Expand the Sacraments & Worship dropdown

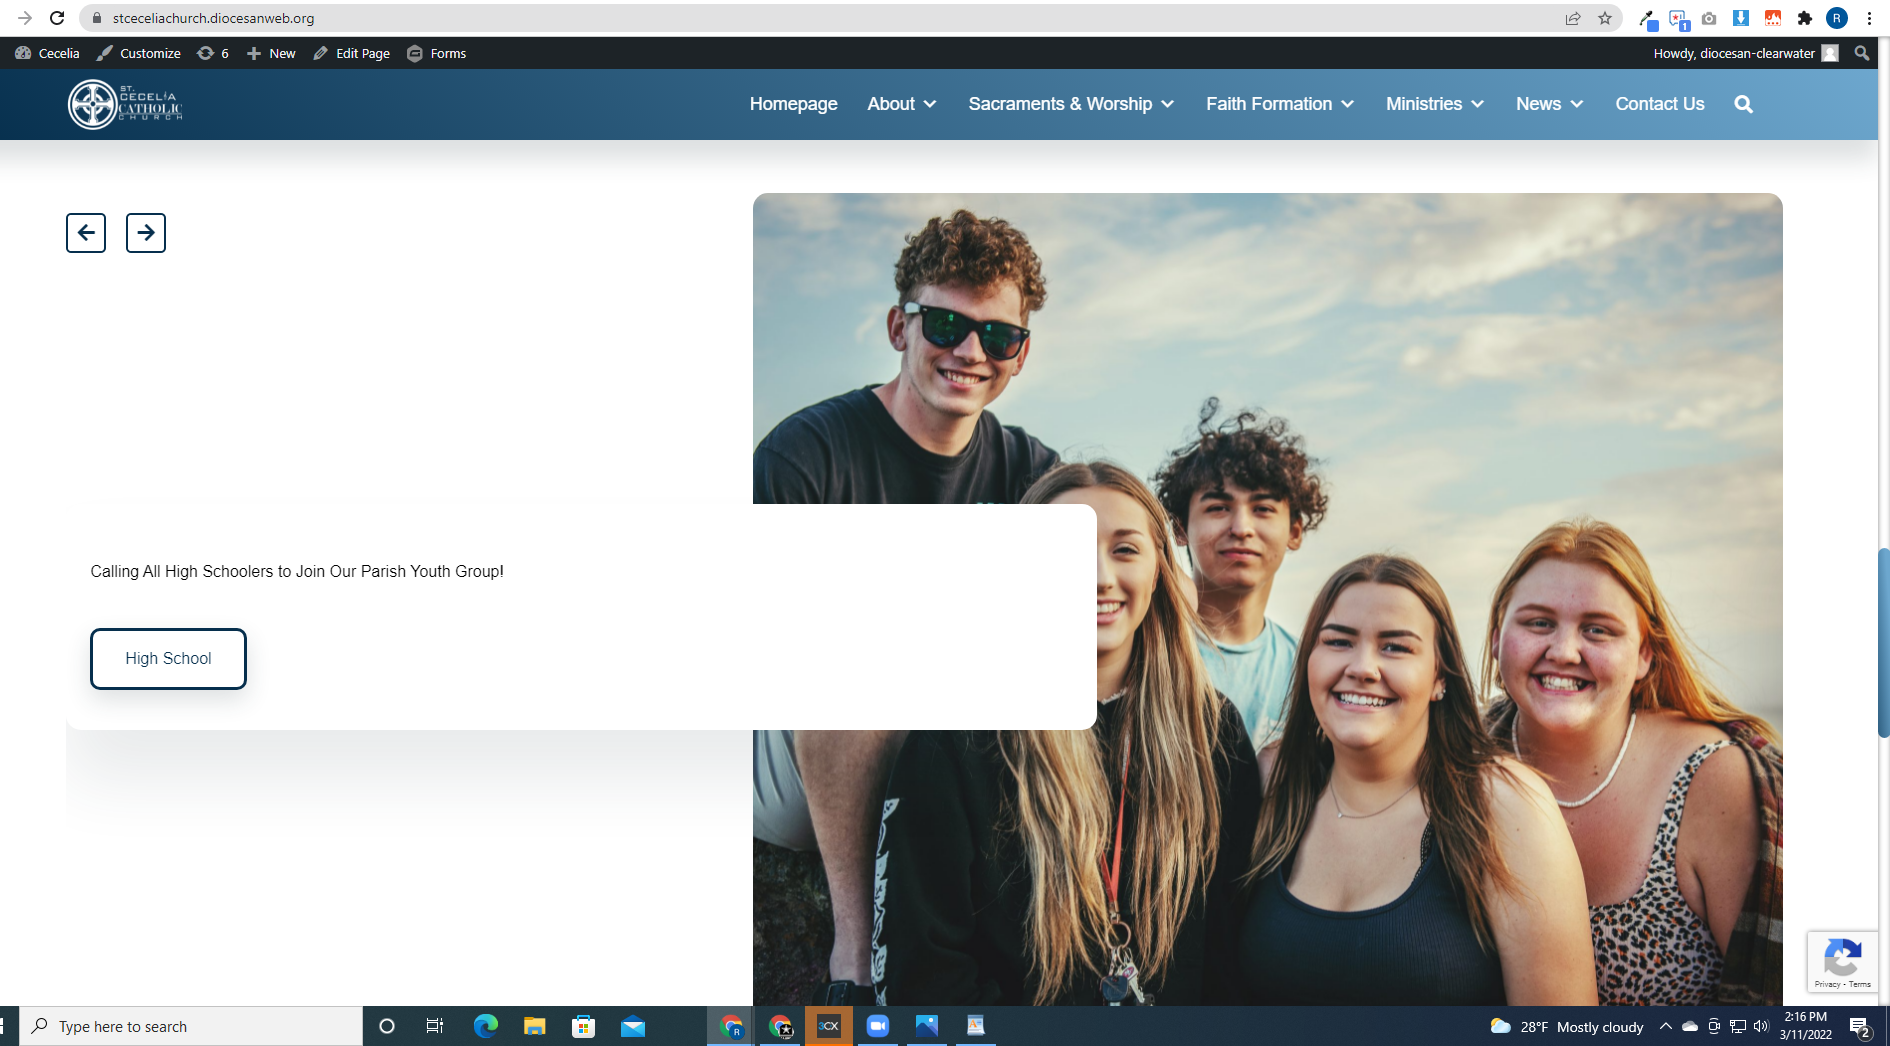point(1071,104)
